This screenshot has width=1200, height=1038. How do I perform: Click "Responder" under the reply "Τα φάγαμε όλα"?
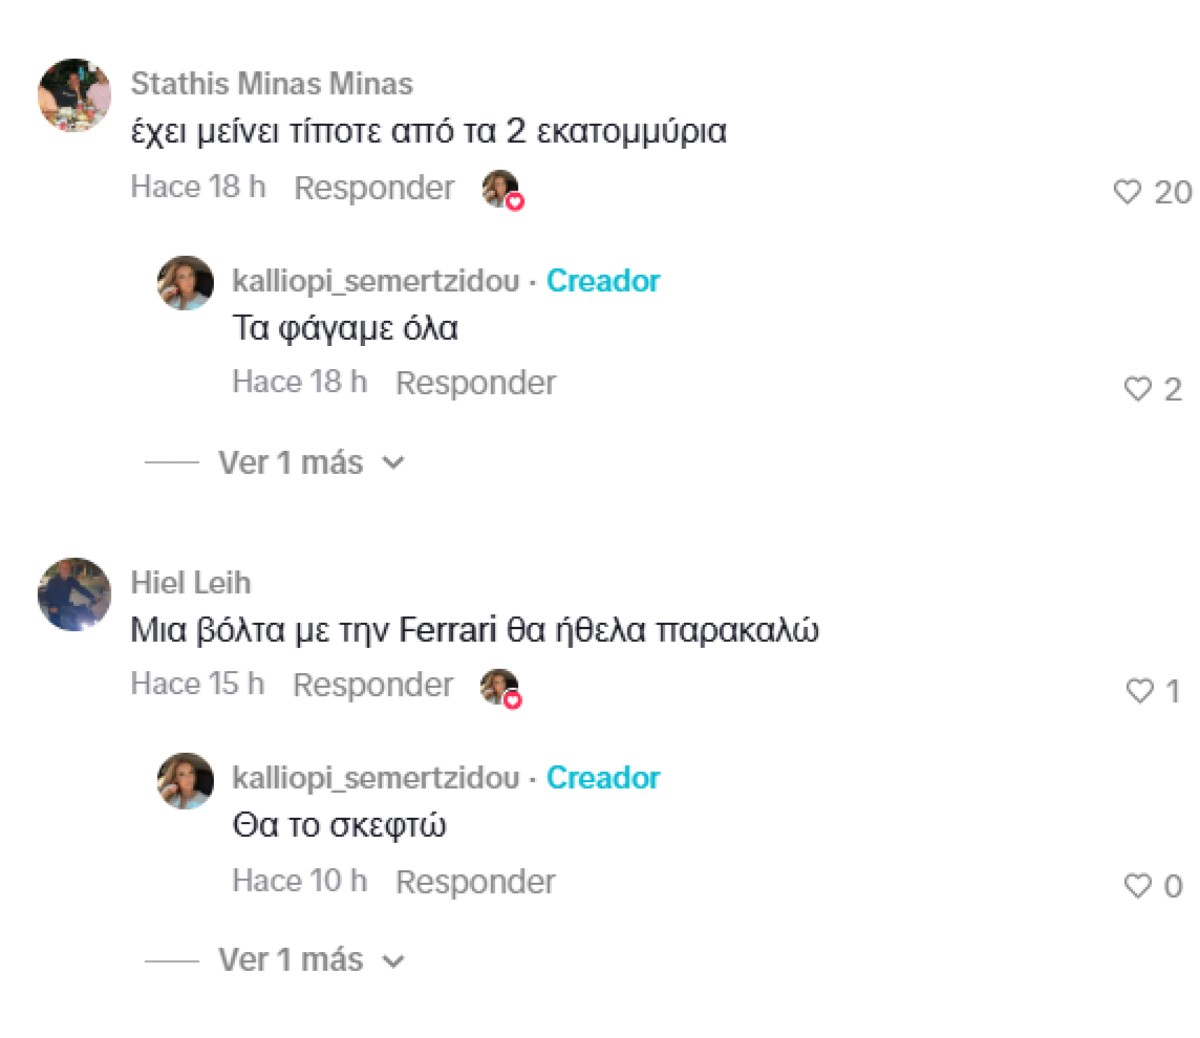click(x=476, y=382)
